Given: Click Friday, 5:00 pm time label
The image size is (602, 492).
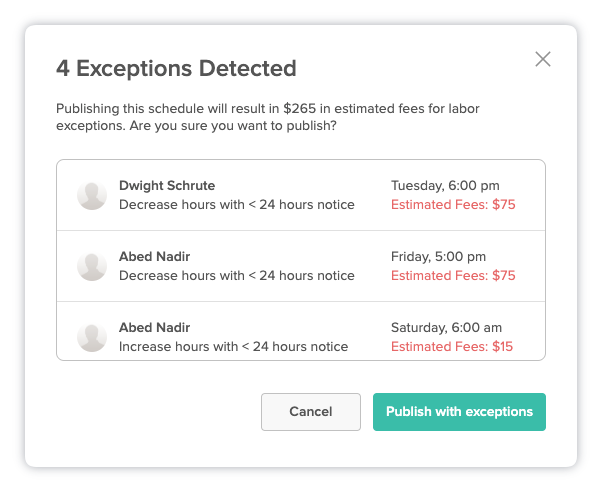Looking at the screenshot, I should click(438, 257).
